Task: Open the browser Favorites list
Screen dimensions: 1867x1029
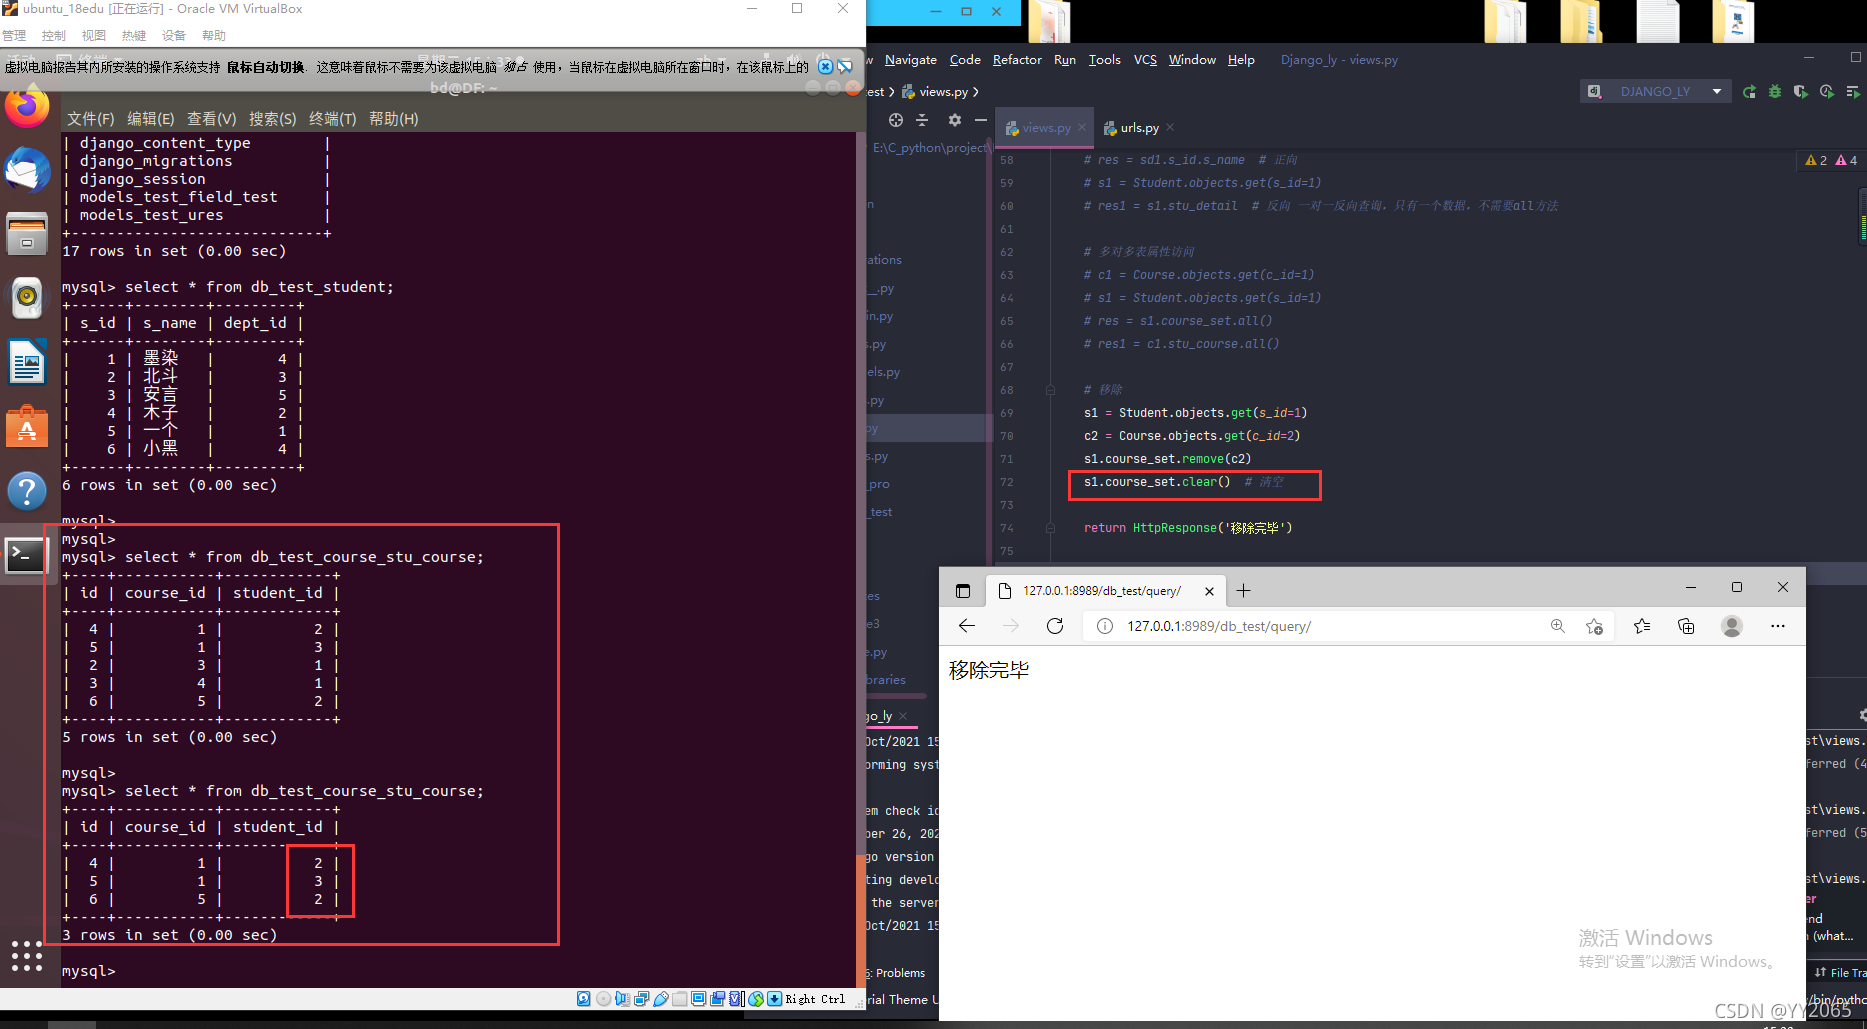Action: pos(1642,626)
